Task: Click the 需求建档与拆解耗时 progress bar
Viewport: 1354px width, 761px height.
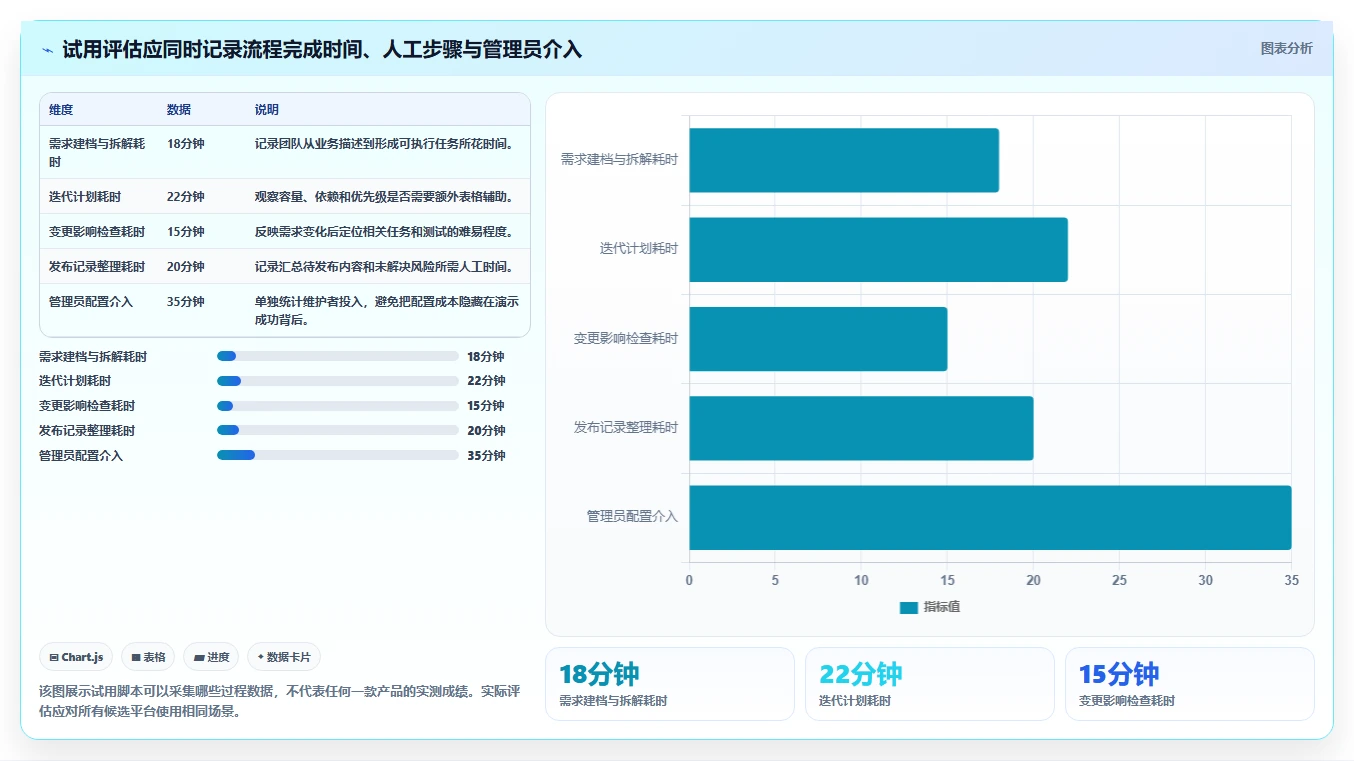Action: (x=338, y=356)
